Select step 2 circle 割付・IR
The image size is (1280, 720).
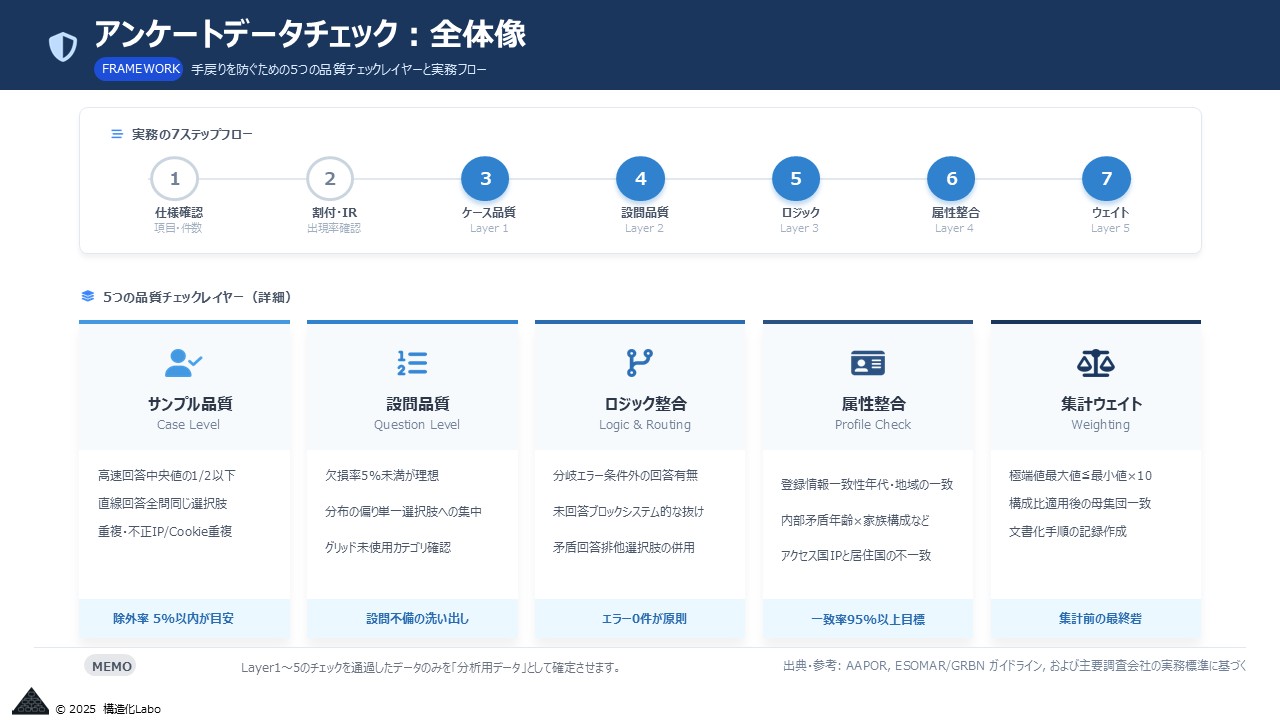coord(330,179)
